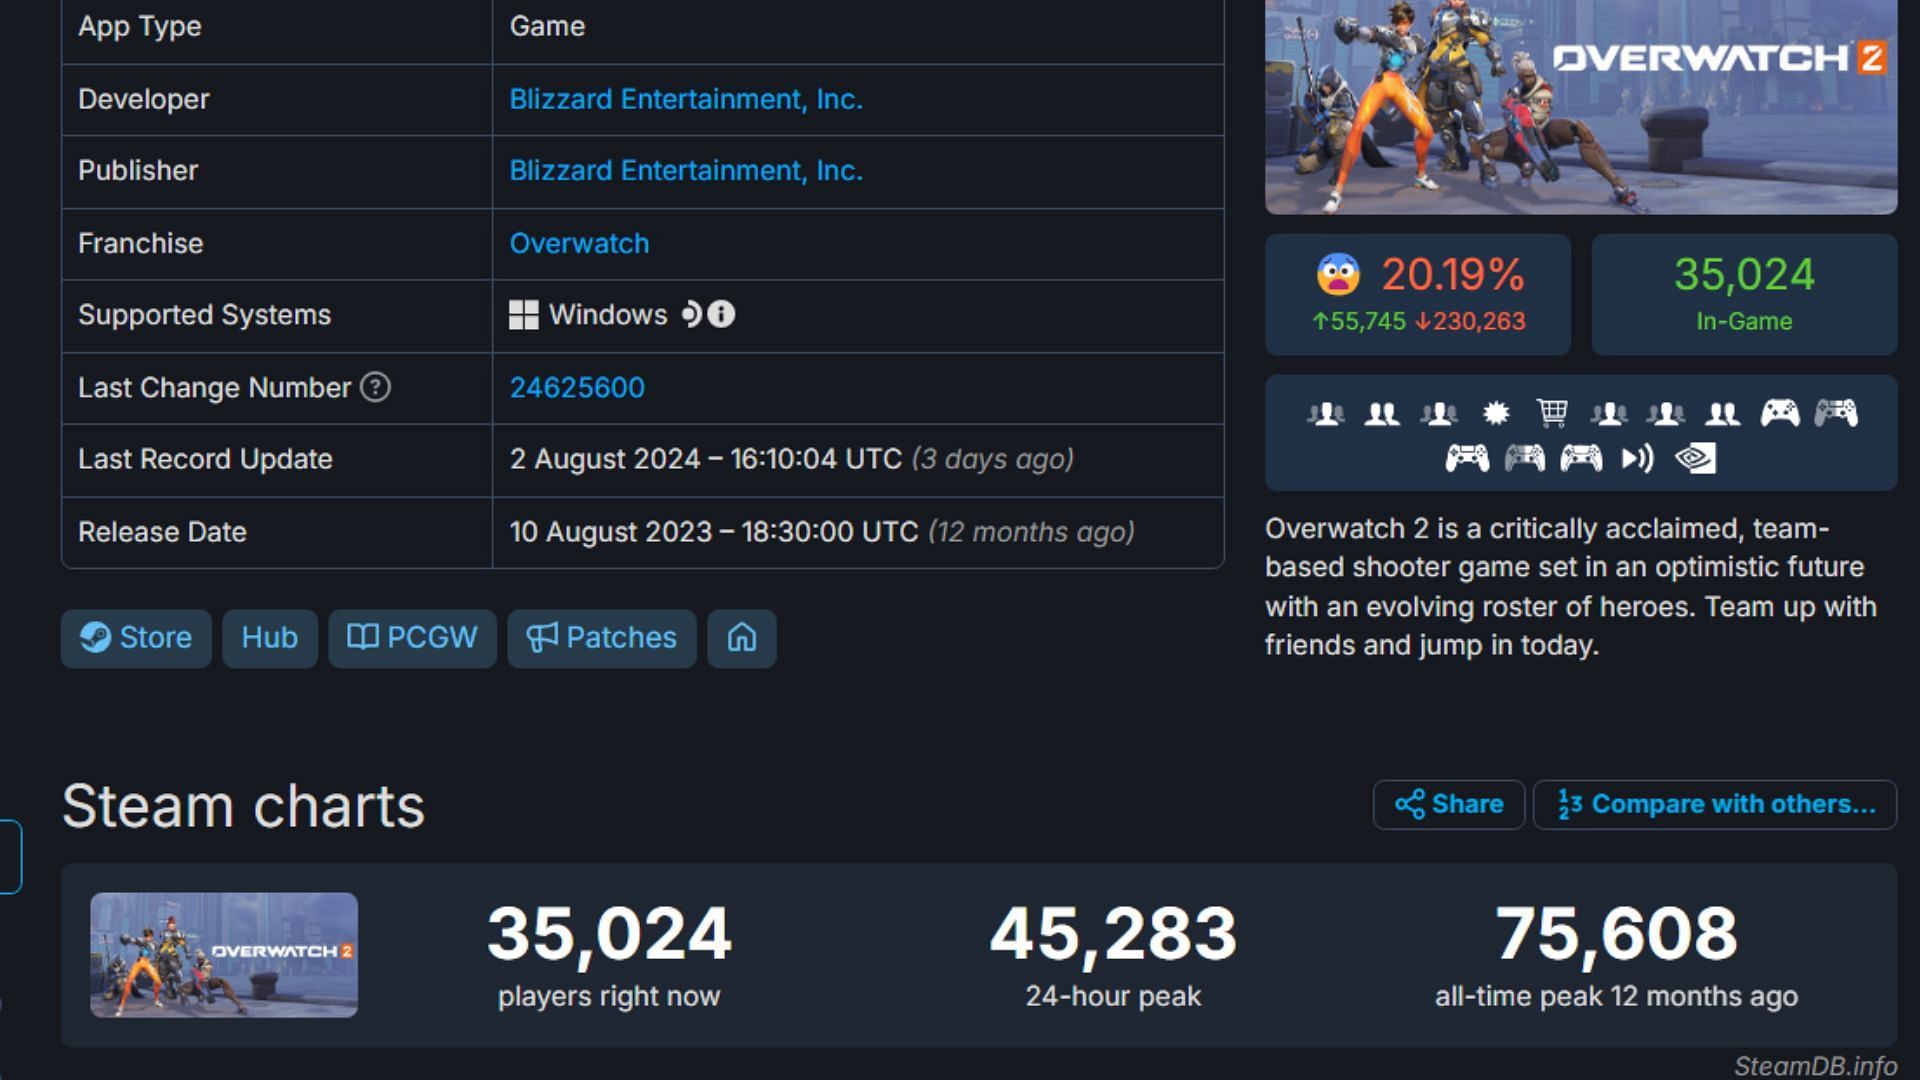Click the Share button for Steam charts
This screenshot has width=1920, height=1080.
click(1448, 804)
